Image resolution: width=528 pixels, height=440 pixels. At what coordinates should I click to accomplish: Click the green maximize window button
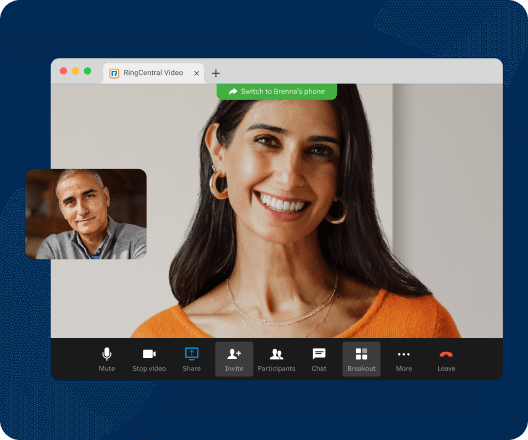[88, 71]
